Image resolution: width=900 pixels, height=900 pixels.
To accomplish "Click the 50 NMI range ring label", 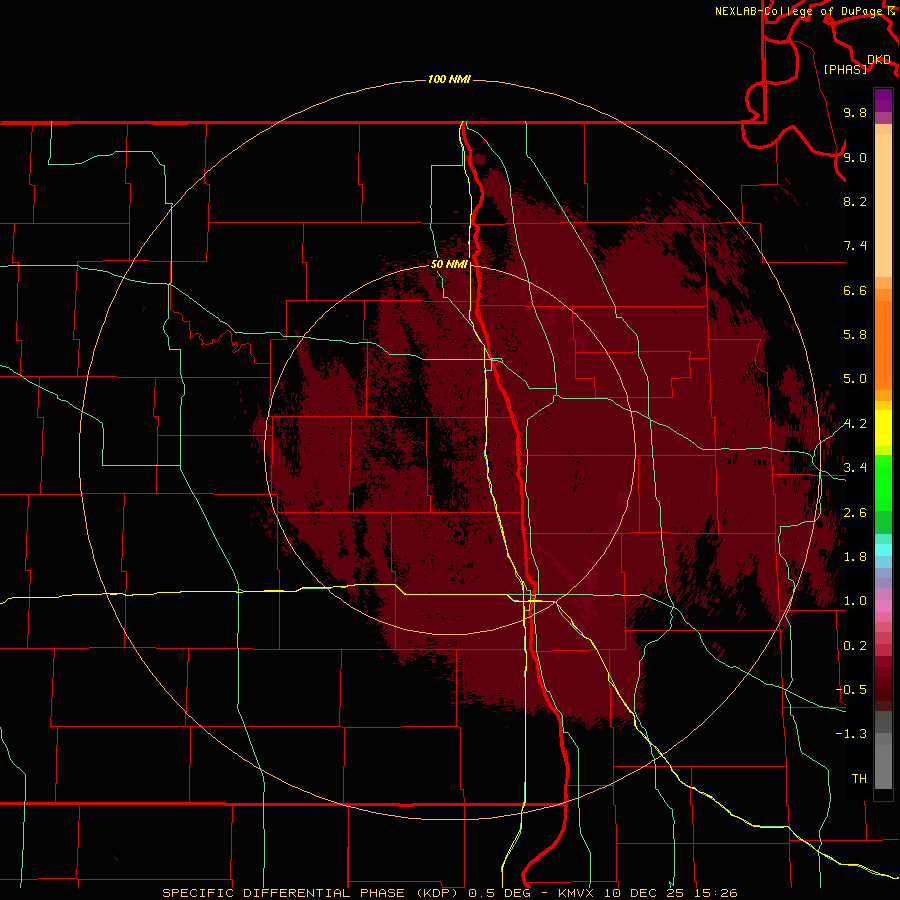I will pyautogui.click(x=449, y=264).
